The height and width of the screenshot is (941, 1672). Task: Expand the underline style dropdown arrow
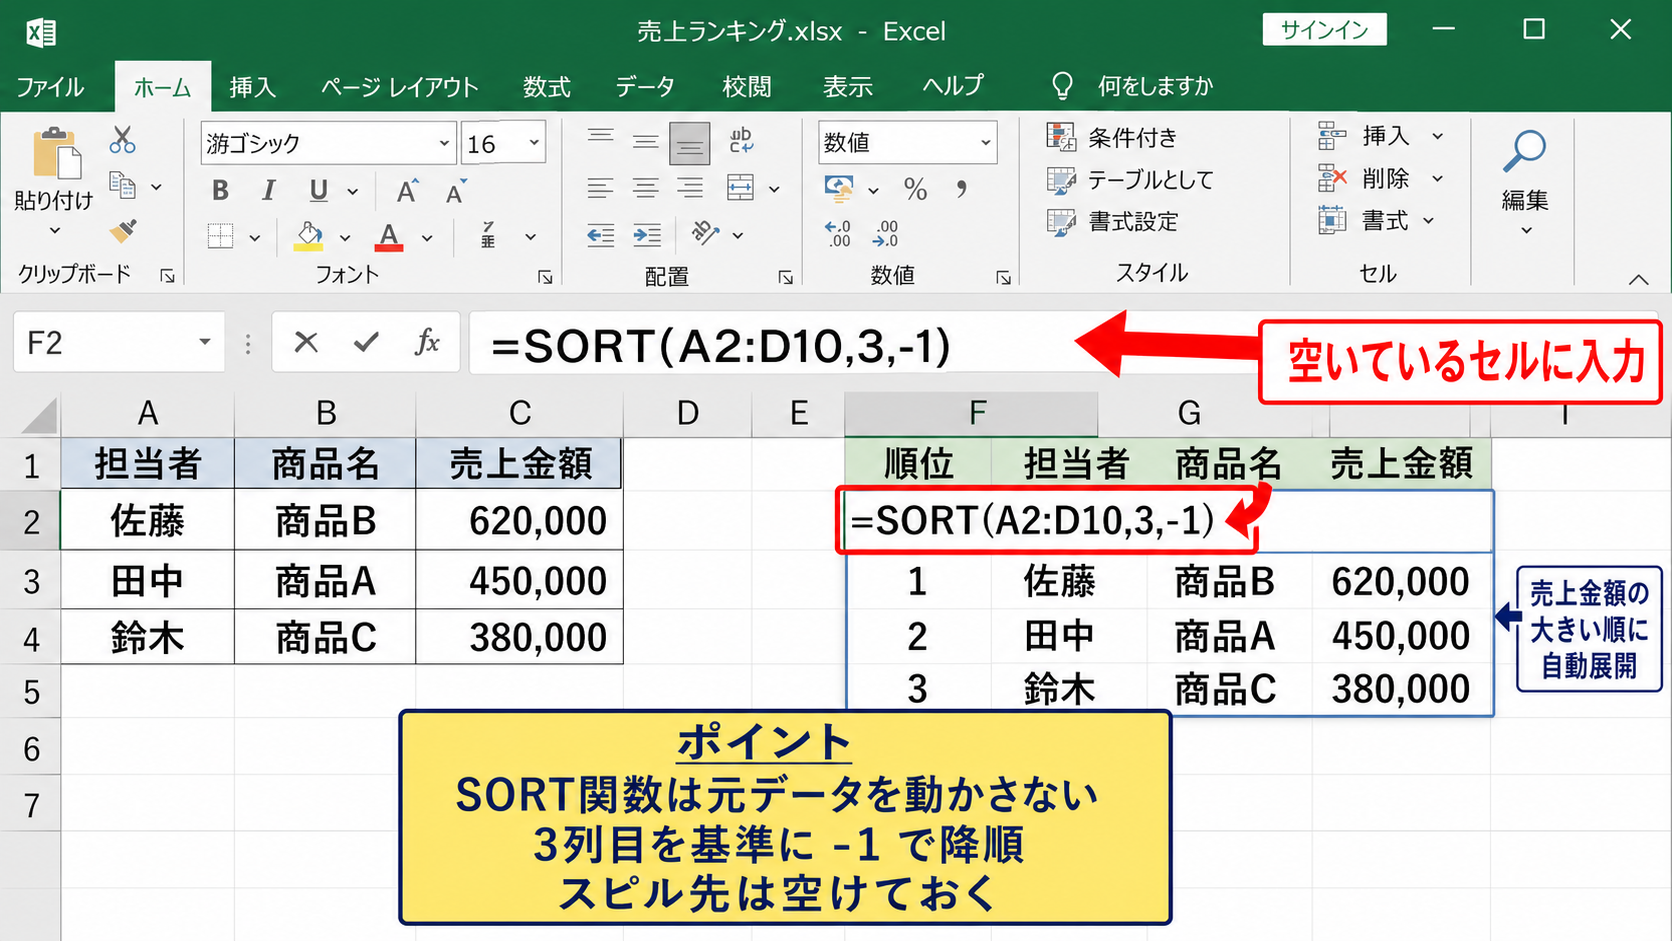tap(352, 191)
